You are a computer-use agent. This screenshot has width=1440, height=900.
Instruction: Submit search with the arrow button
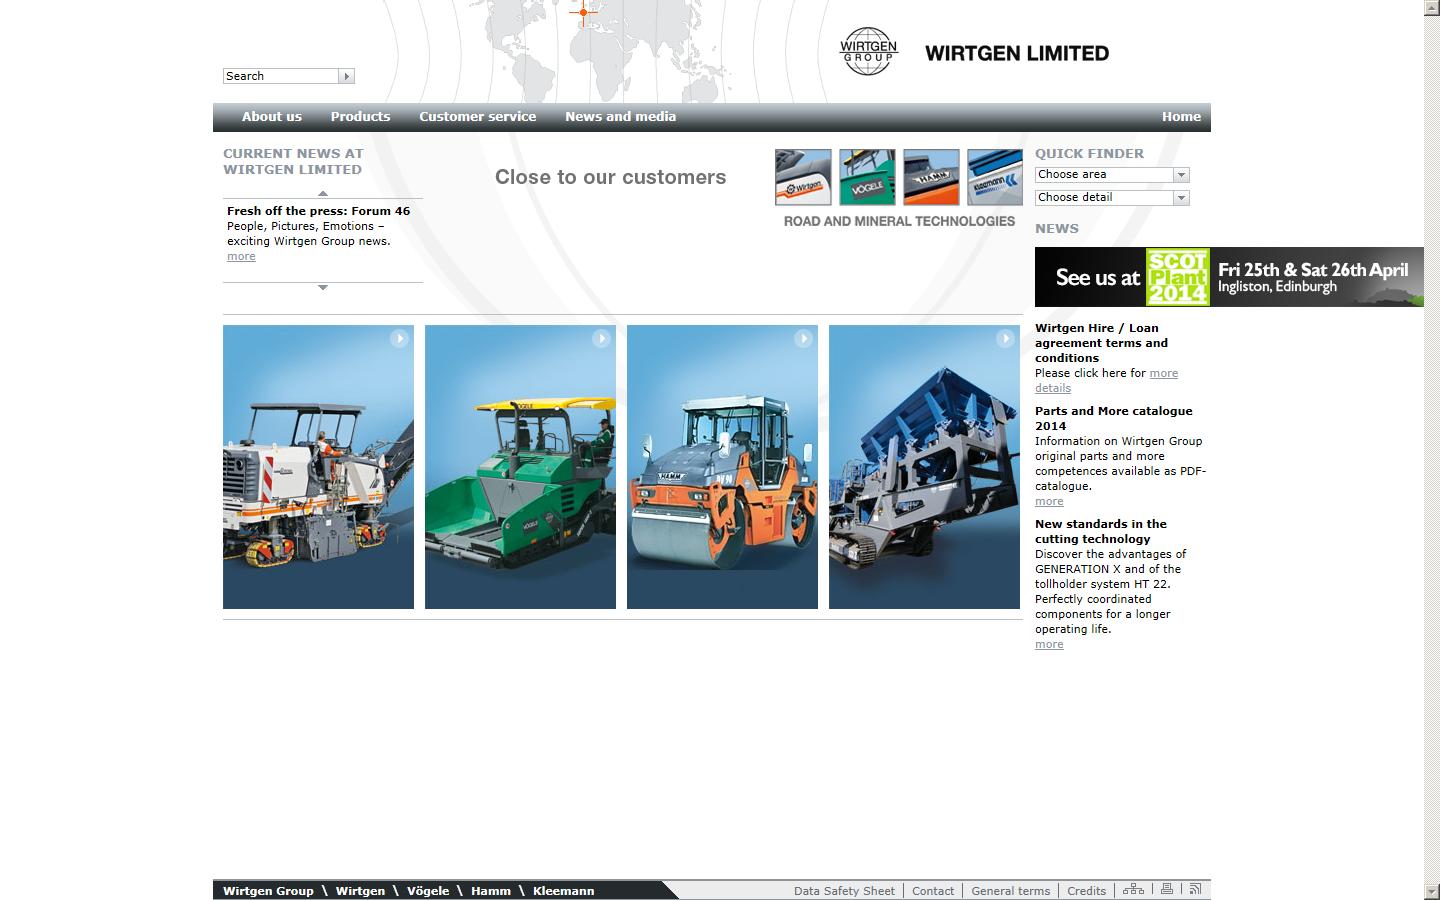347,75
